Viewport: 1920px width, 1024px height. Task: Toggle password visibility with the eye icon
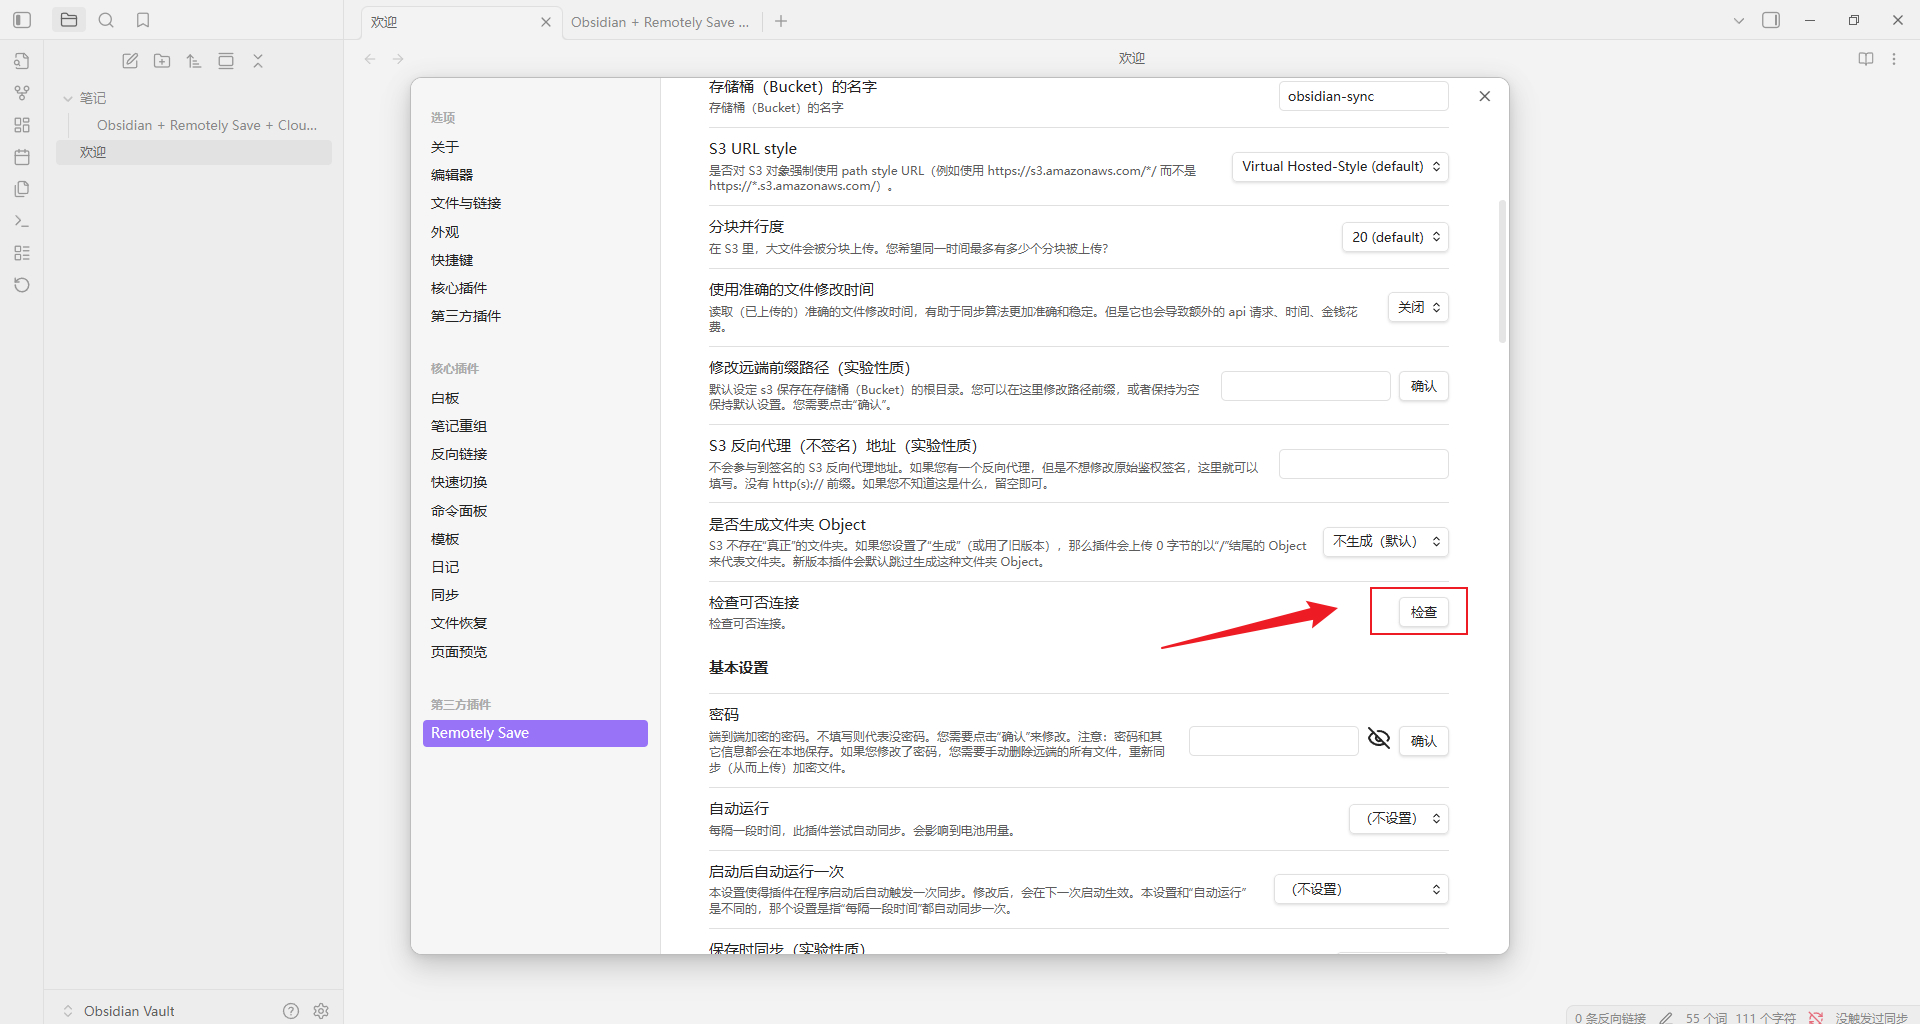[1379, 738]
